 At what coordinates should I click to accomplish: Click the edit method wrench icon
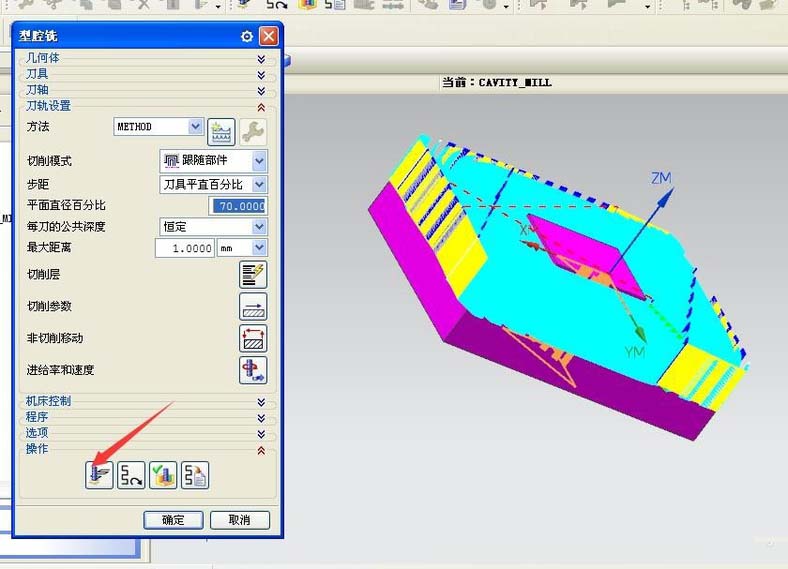point(253,132)
